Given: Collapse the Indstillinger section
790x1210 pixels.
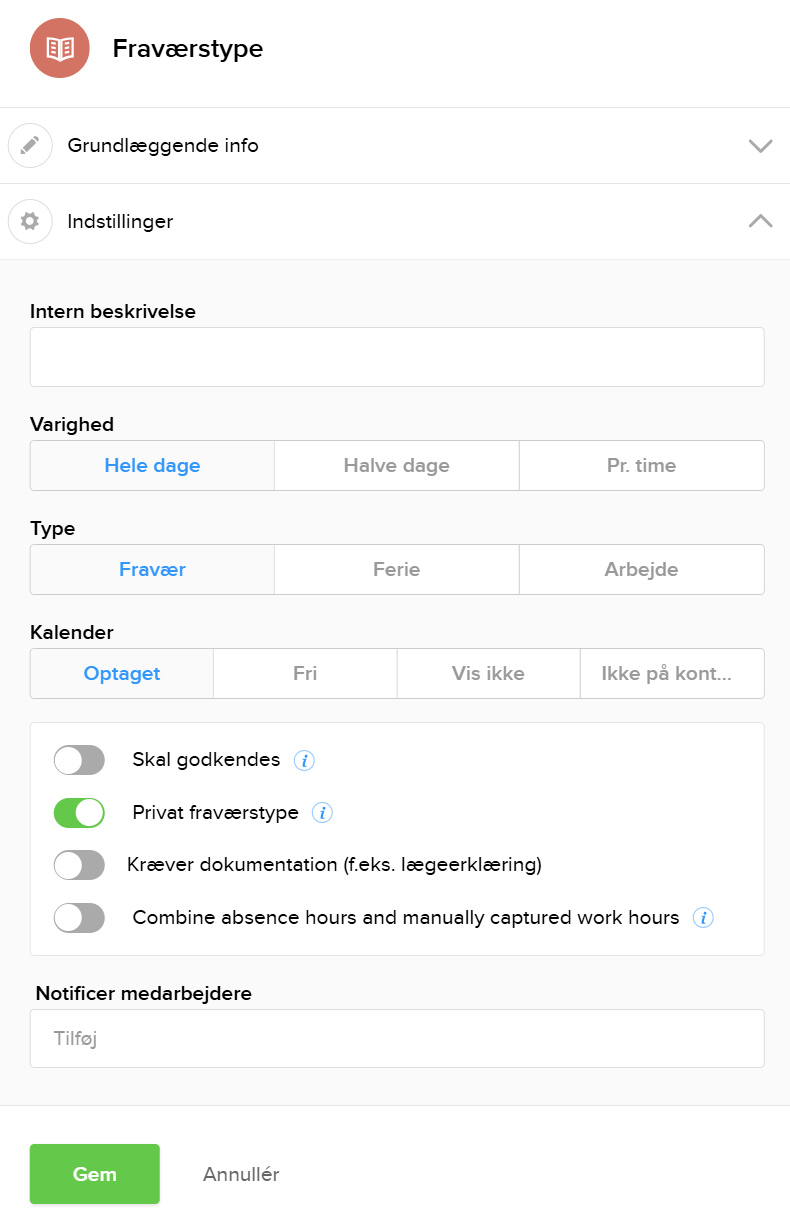Looking at the screenshot, I should (x=761, y=221).
